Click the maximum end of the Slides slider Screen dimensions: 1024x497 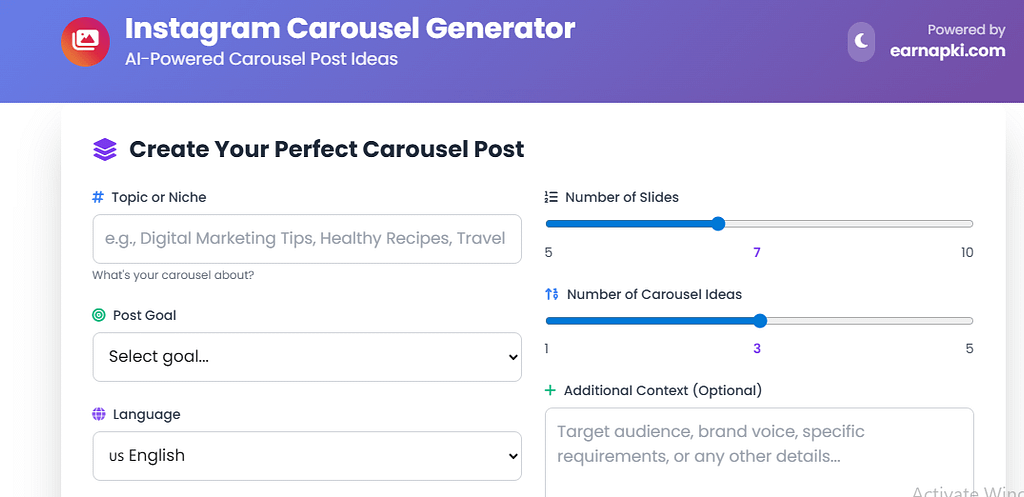(x=971, y=224)
